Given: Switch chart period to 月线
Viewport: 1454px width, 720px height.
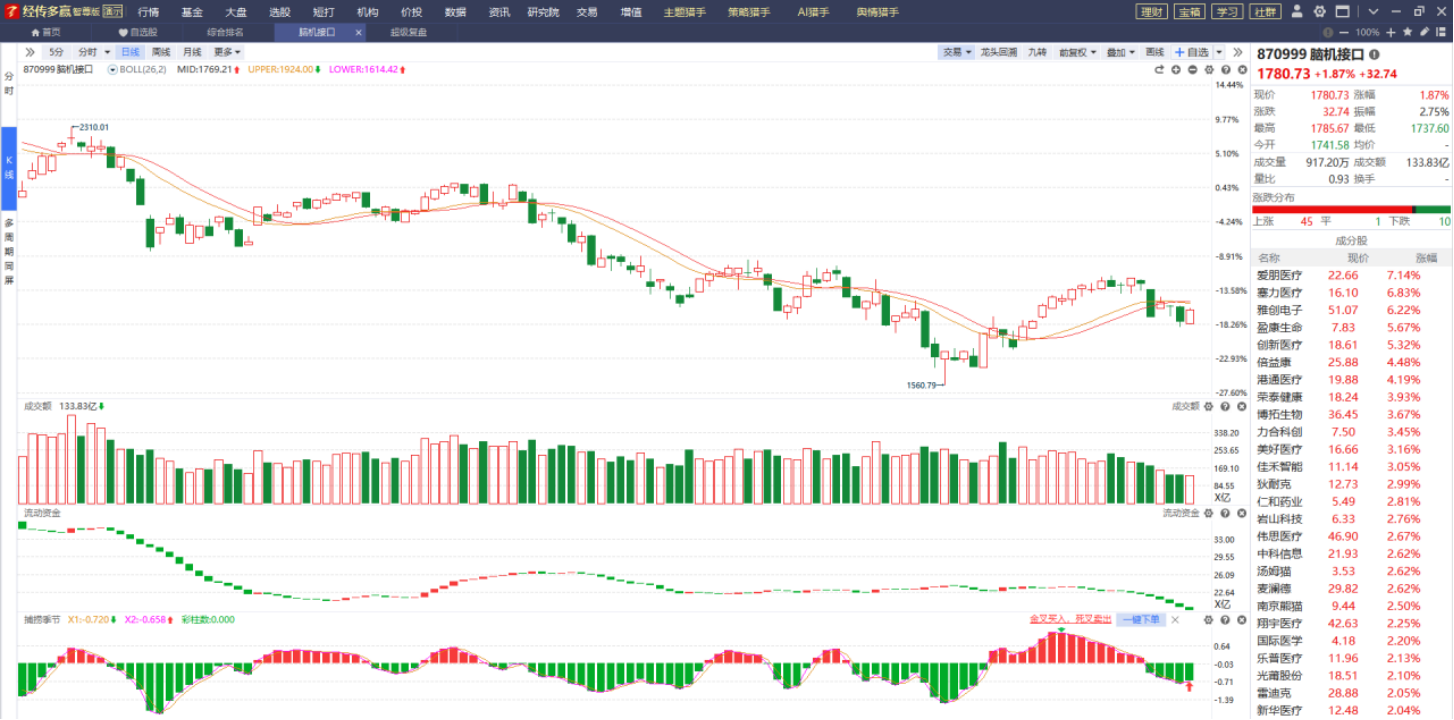Looking at the screenshot, I should (192, 52).
